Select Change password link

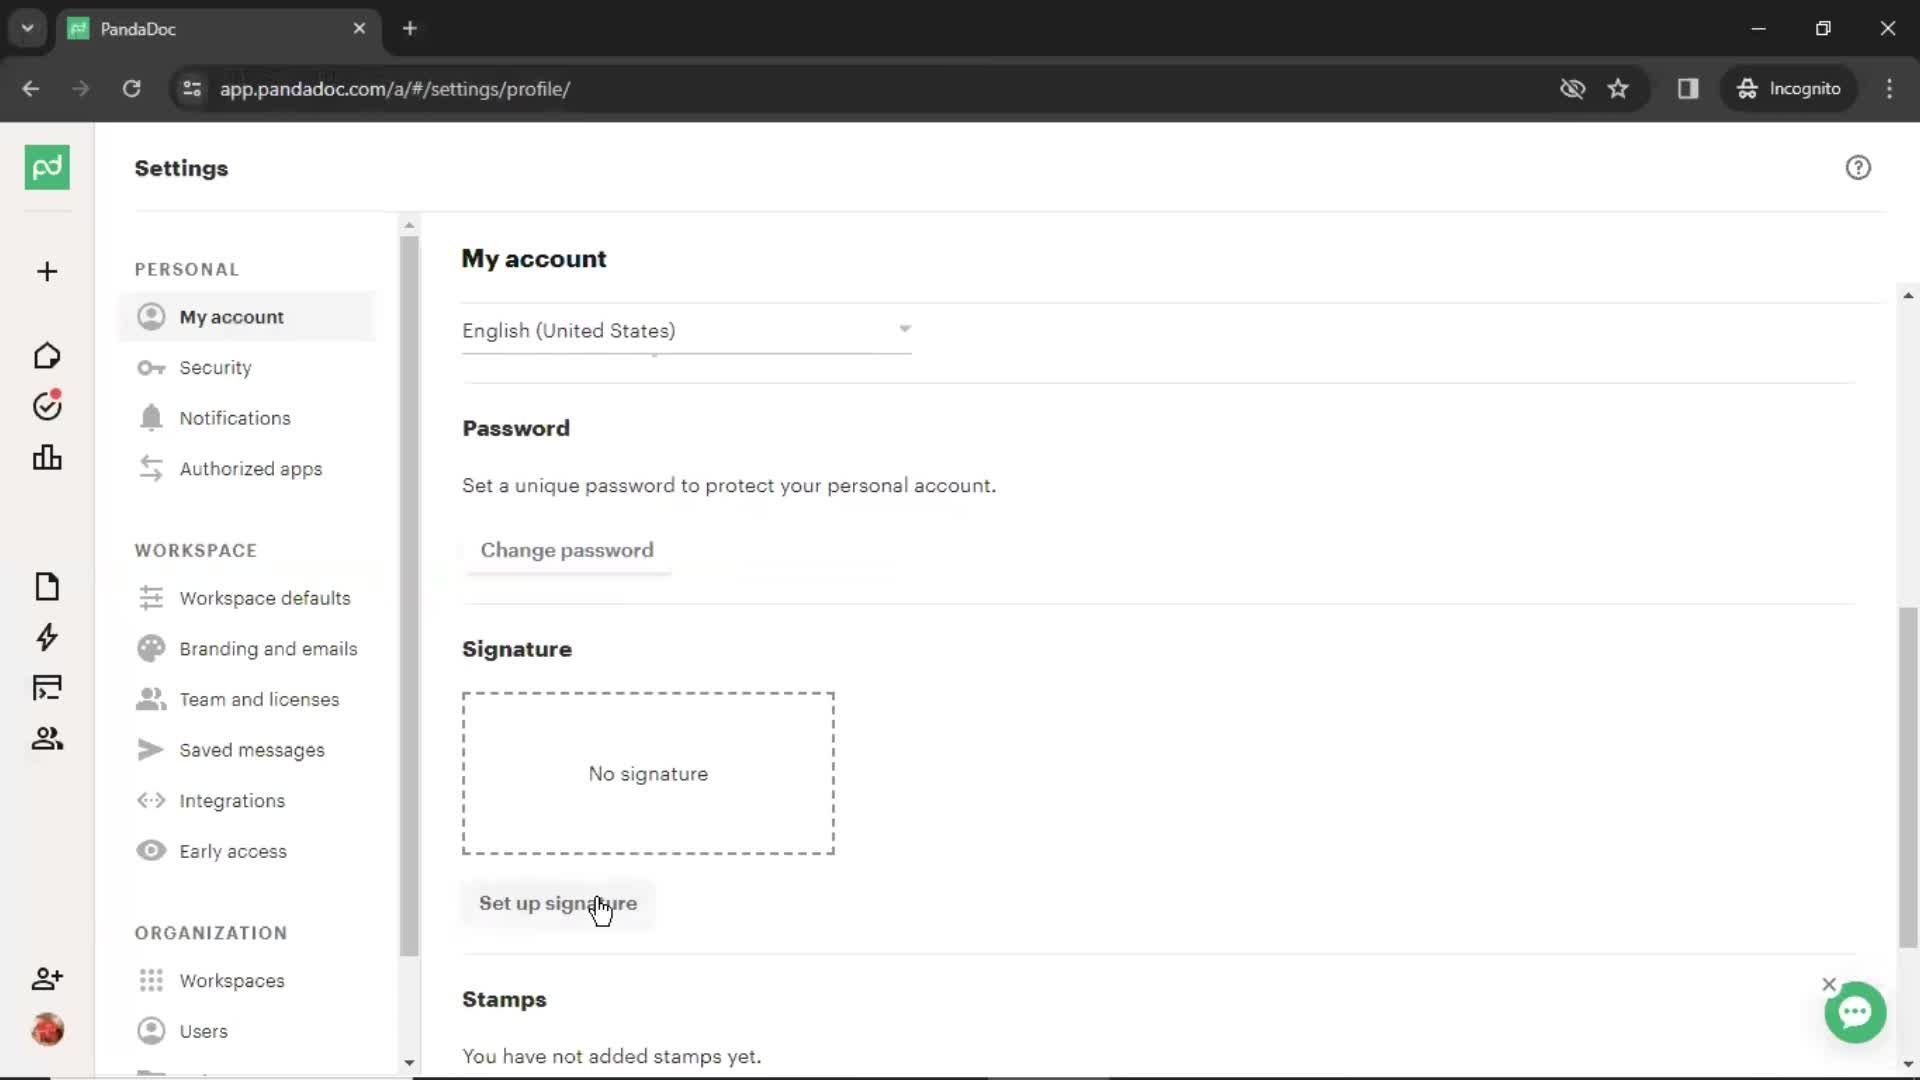[567, 550]
